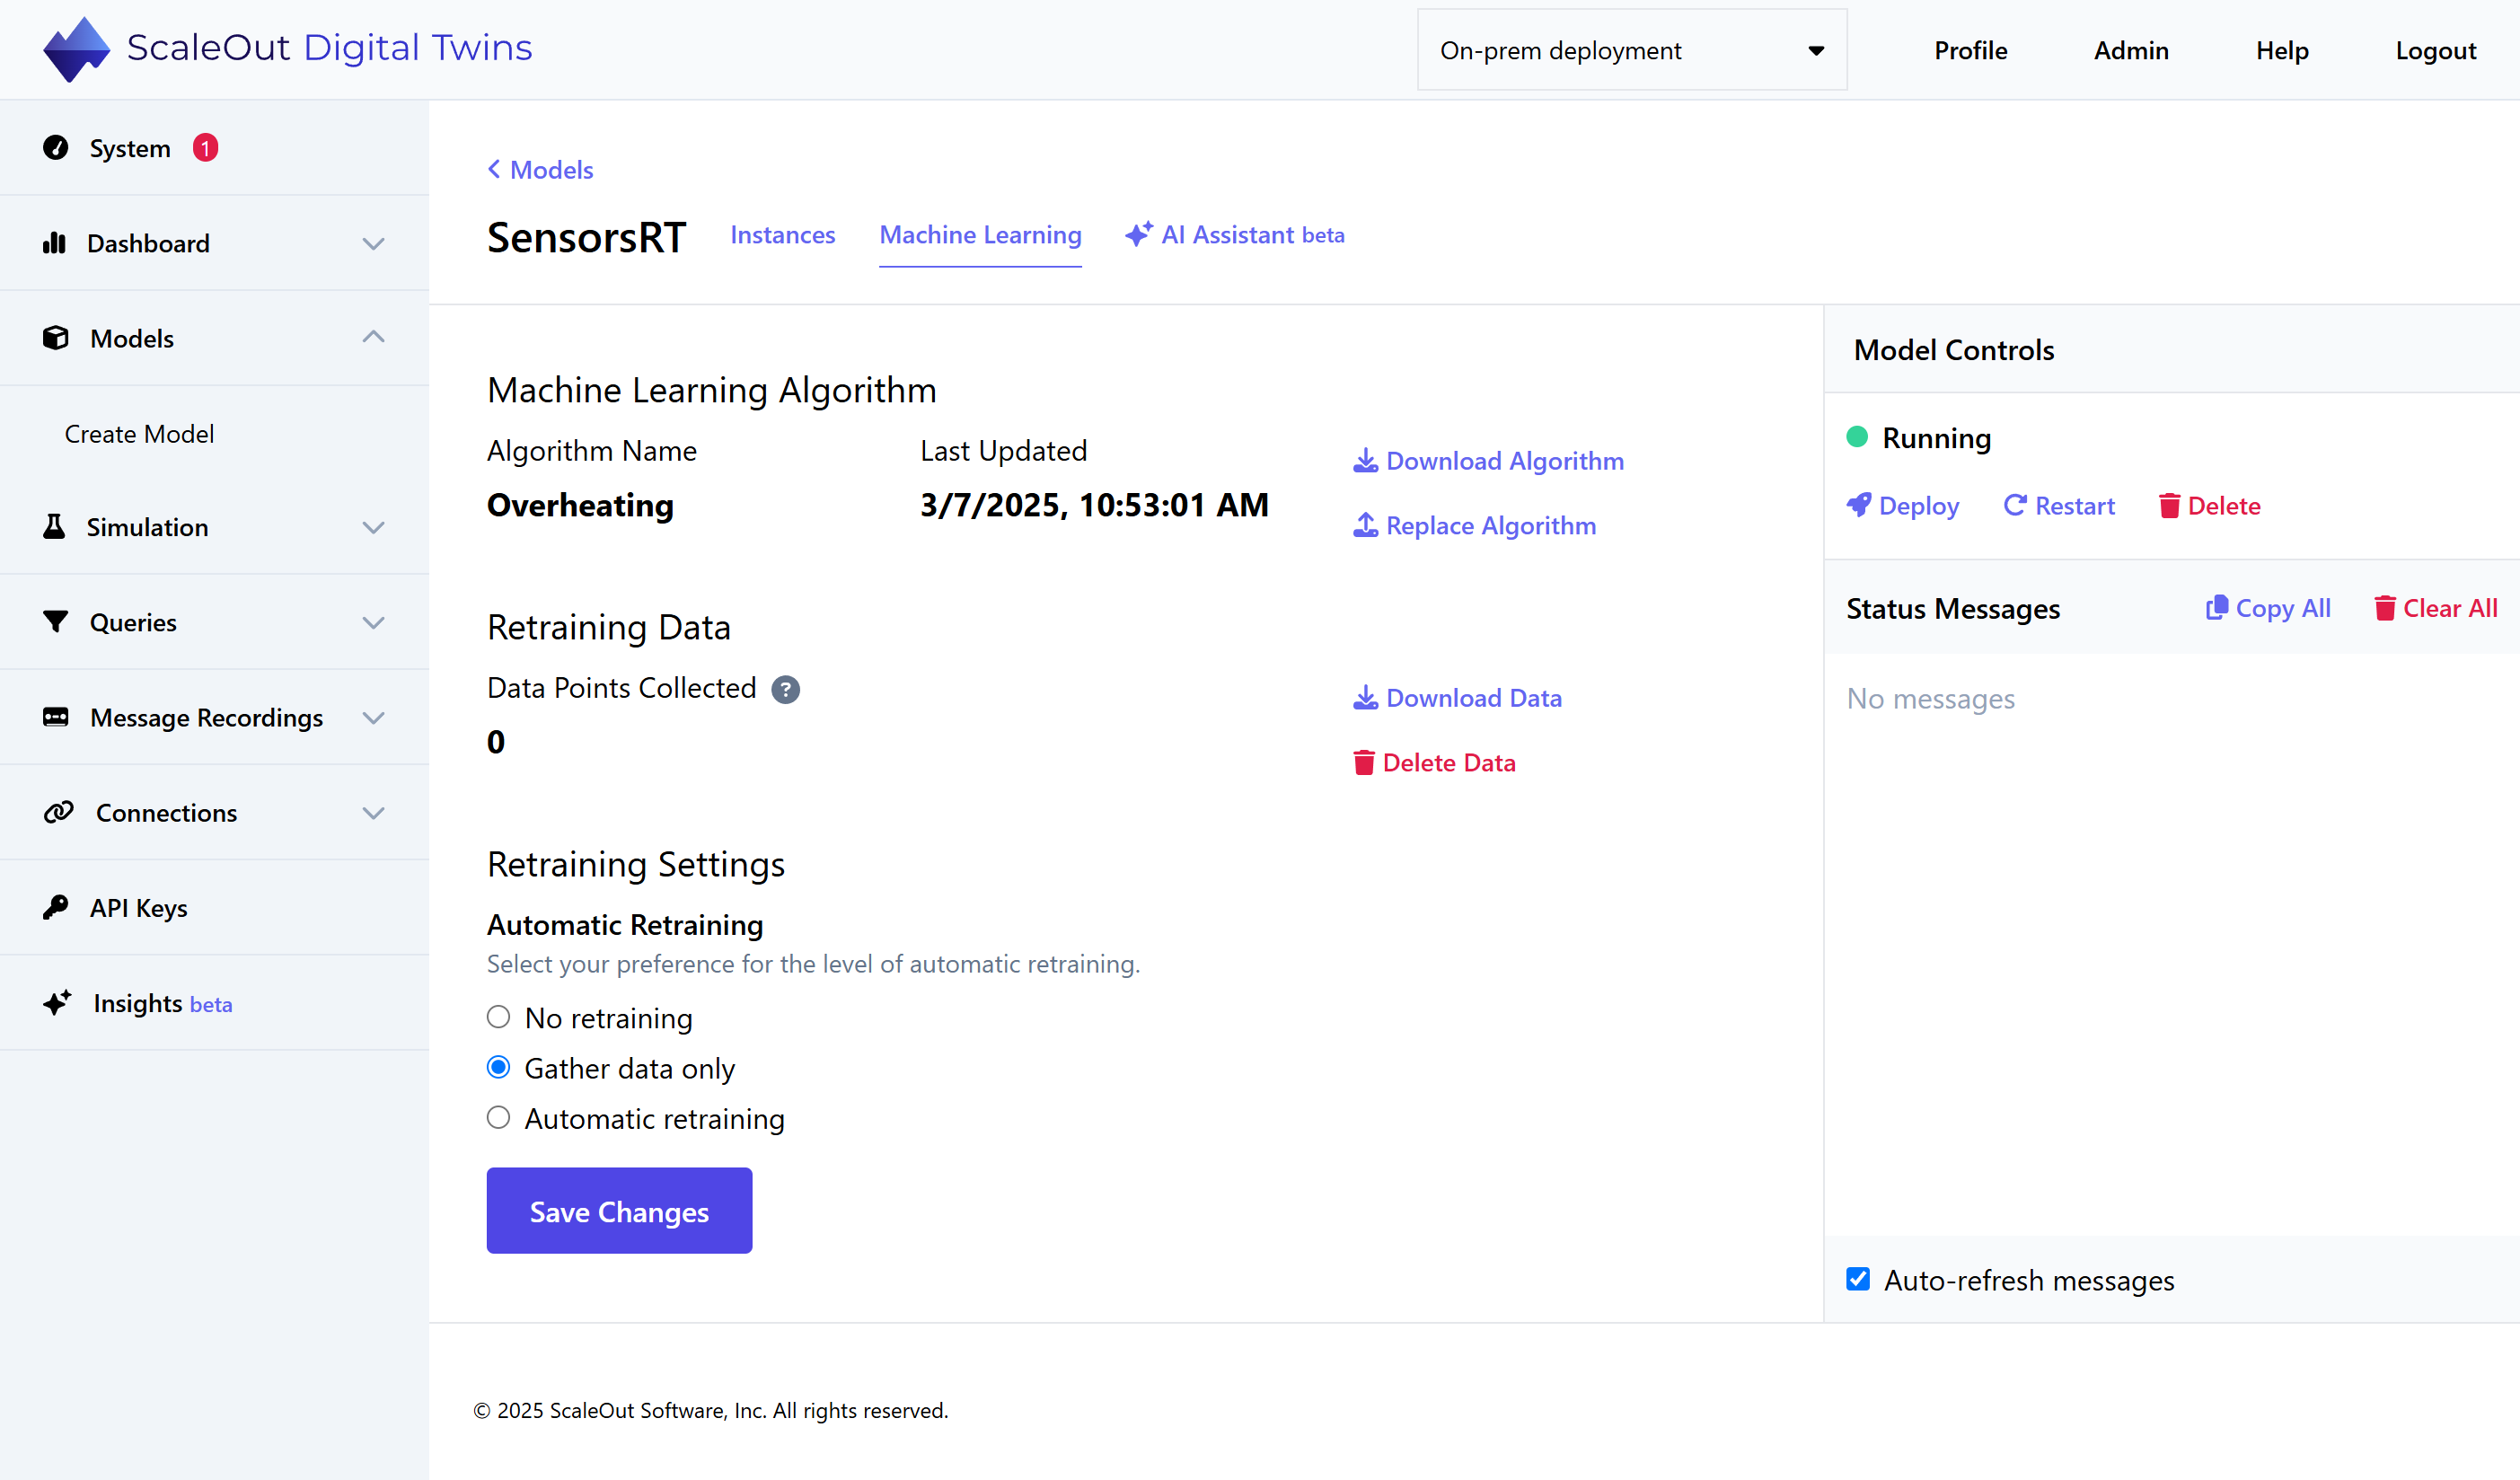Click the System sidebar label

tap(130, 148)
